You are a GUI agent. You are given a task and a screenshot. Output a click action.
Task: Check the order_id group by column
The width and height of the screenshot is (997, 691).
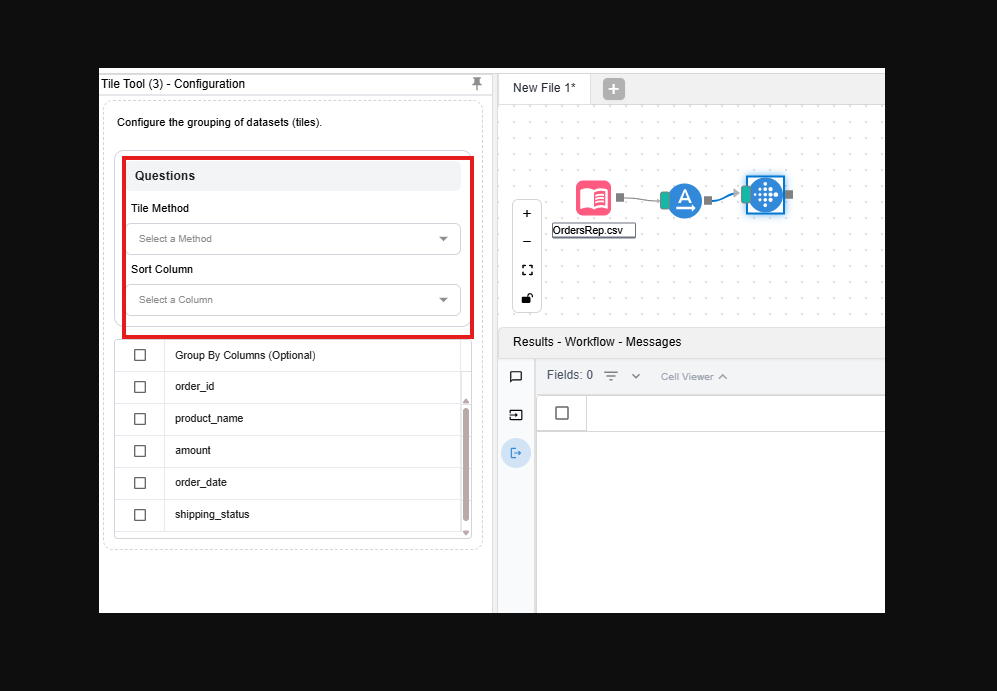tap(140, 387)
